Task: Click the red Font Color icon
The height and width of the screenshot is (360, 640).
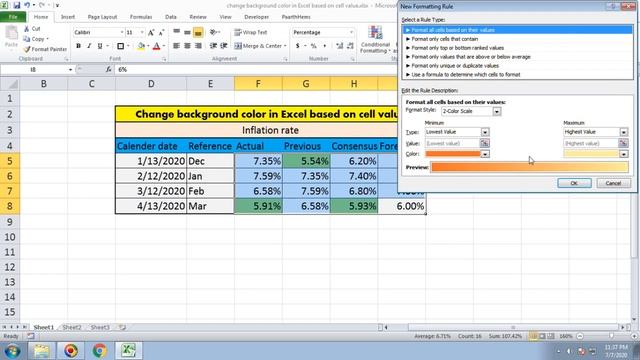Action: pos(156,46)
